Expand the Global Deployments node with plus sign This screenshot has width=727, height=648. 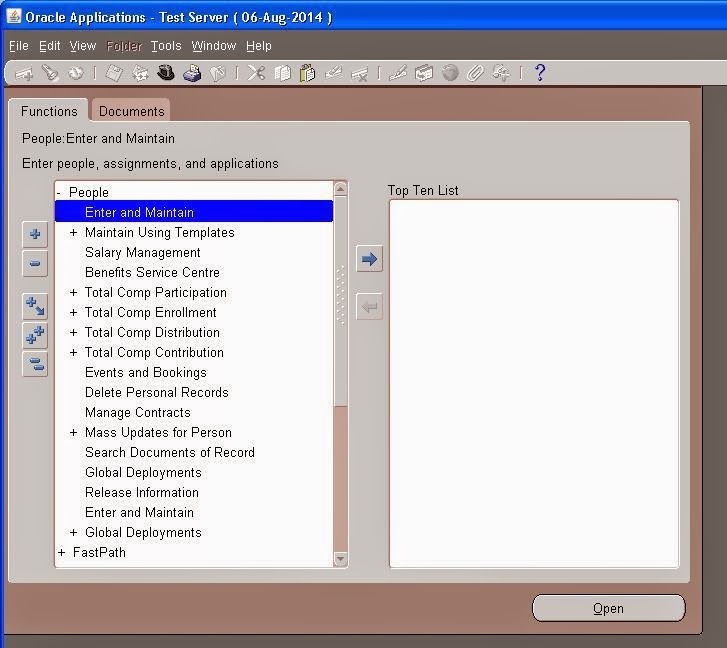pos(73,533)
